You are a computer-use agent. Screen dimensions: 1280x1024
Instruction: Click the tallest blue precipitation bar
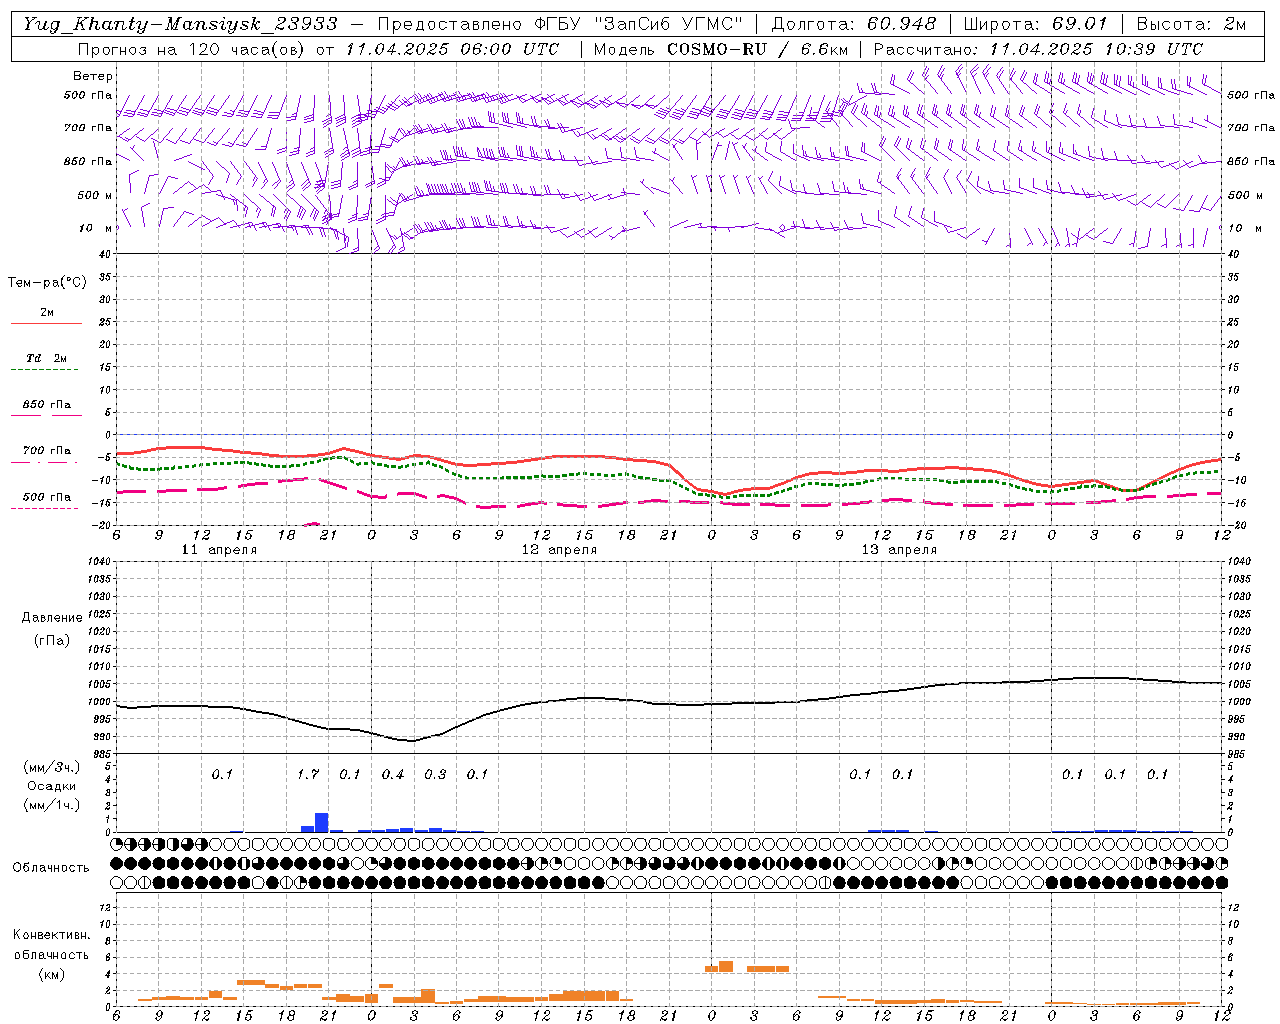click(x=322, y=822)
